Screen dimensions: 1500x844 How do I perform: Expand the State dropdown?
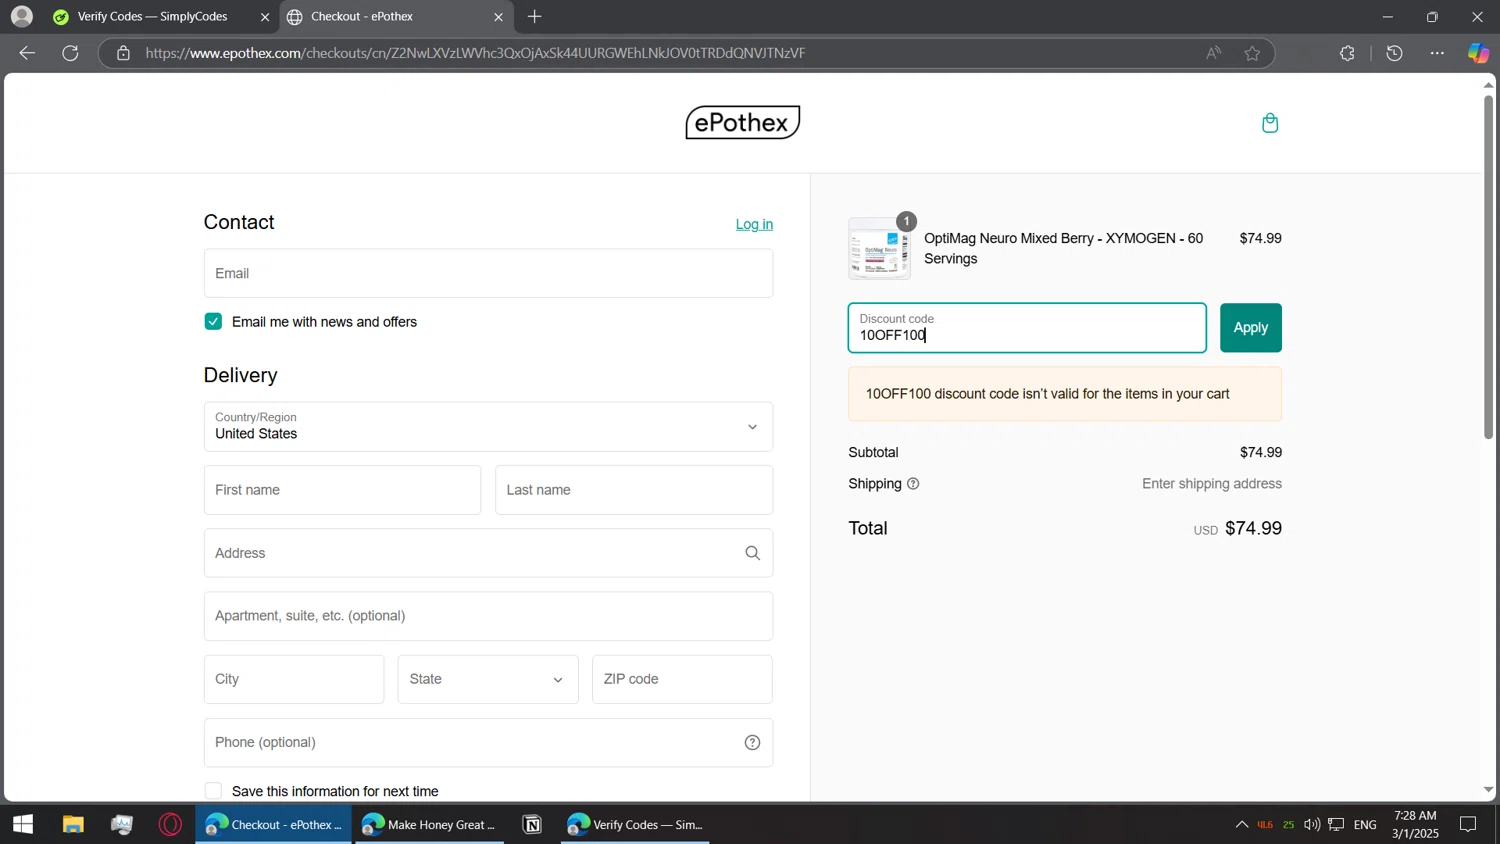pyautogui.click(x=488, y=679)
